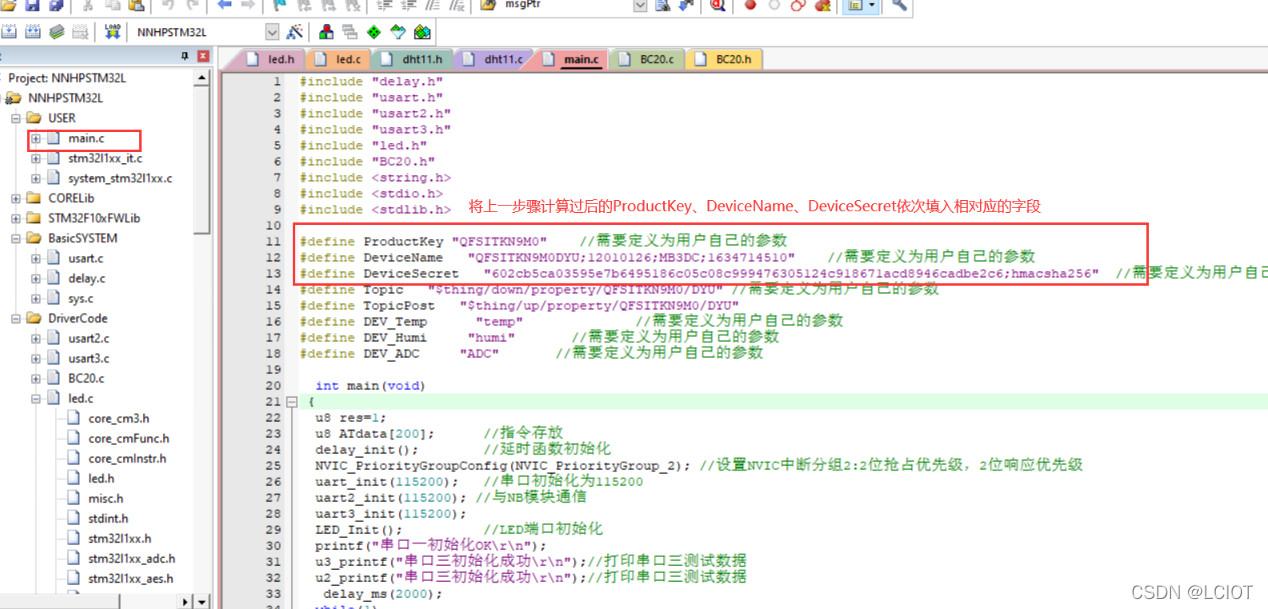Open the NNHPSTM32L target dropdown
1268x609 pixels.
[272, 32]
